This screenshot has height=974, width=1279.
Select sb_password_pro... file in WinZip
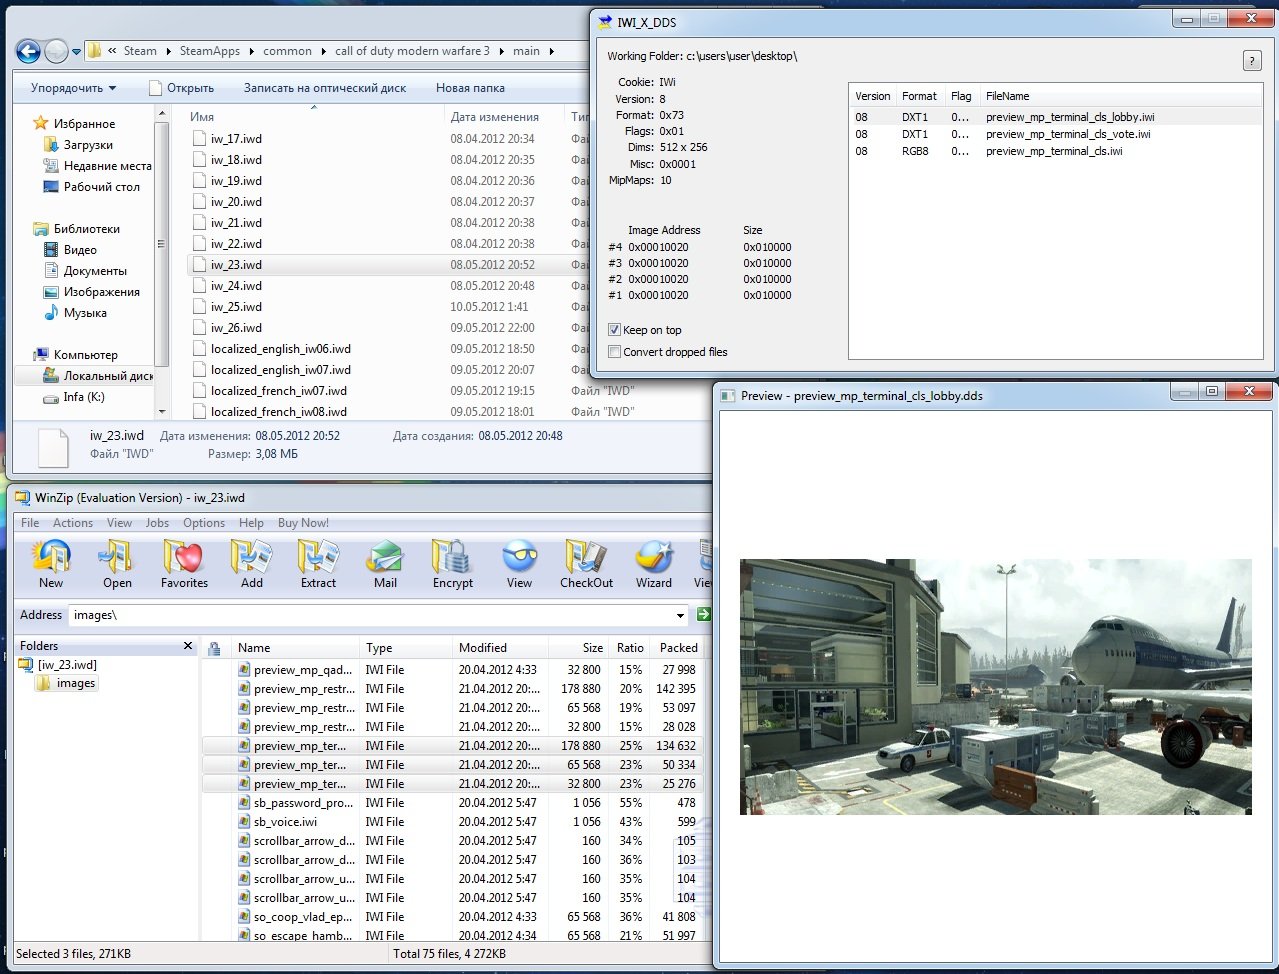pyautogui.click(x=303, y=803)
